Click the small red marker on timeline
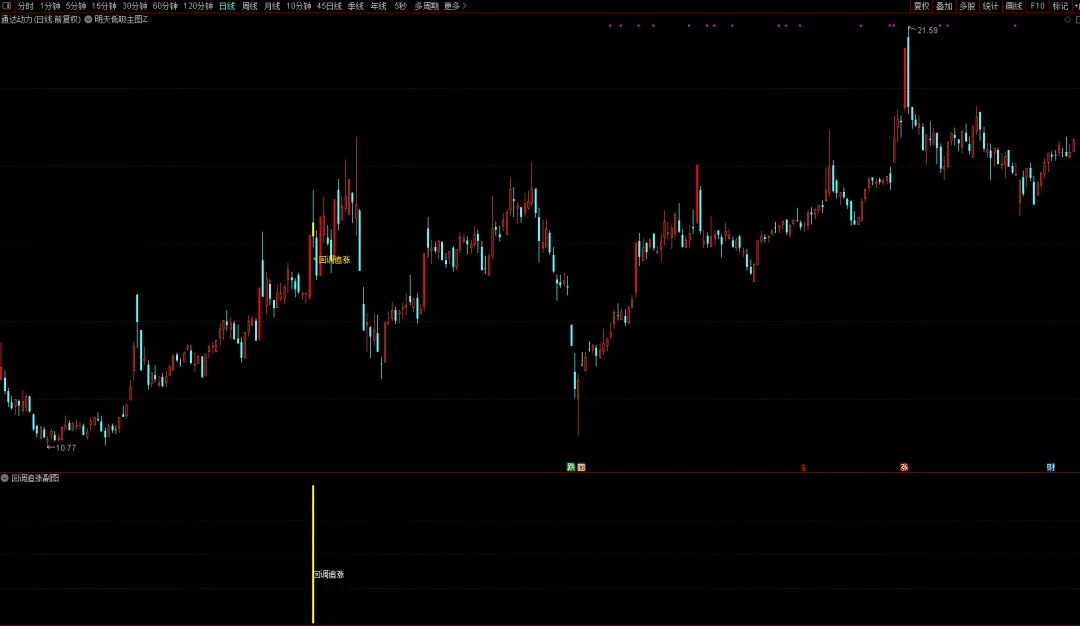Screen dimensions: 1080x626 click(803, 468)
